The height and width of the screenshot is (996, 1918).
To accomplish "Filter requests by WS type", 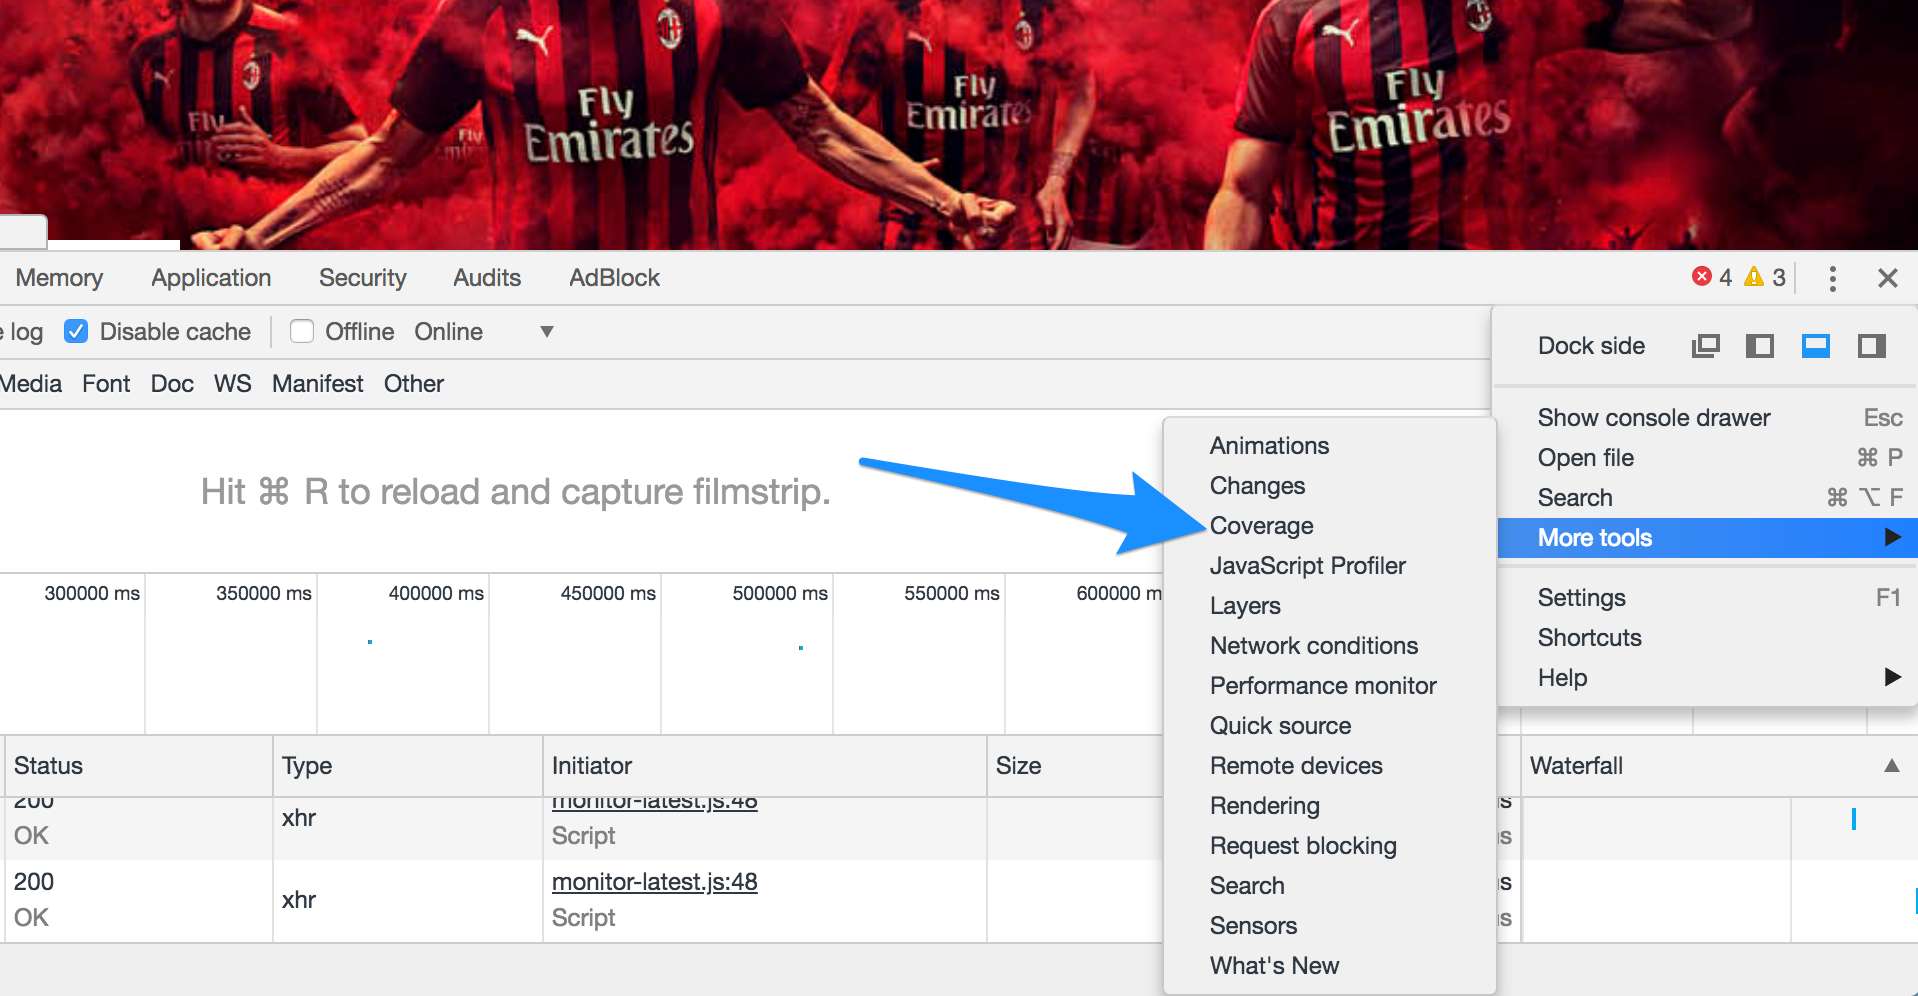I will 233,384.
